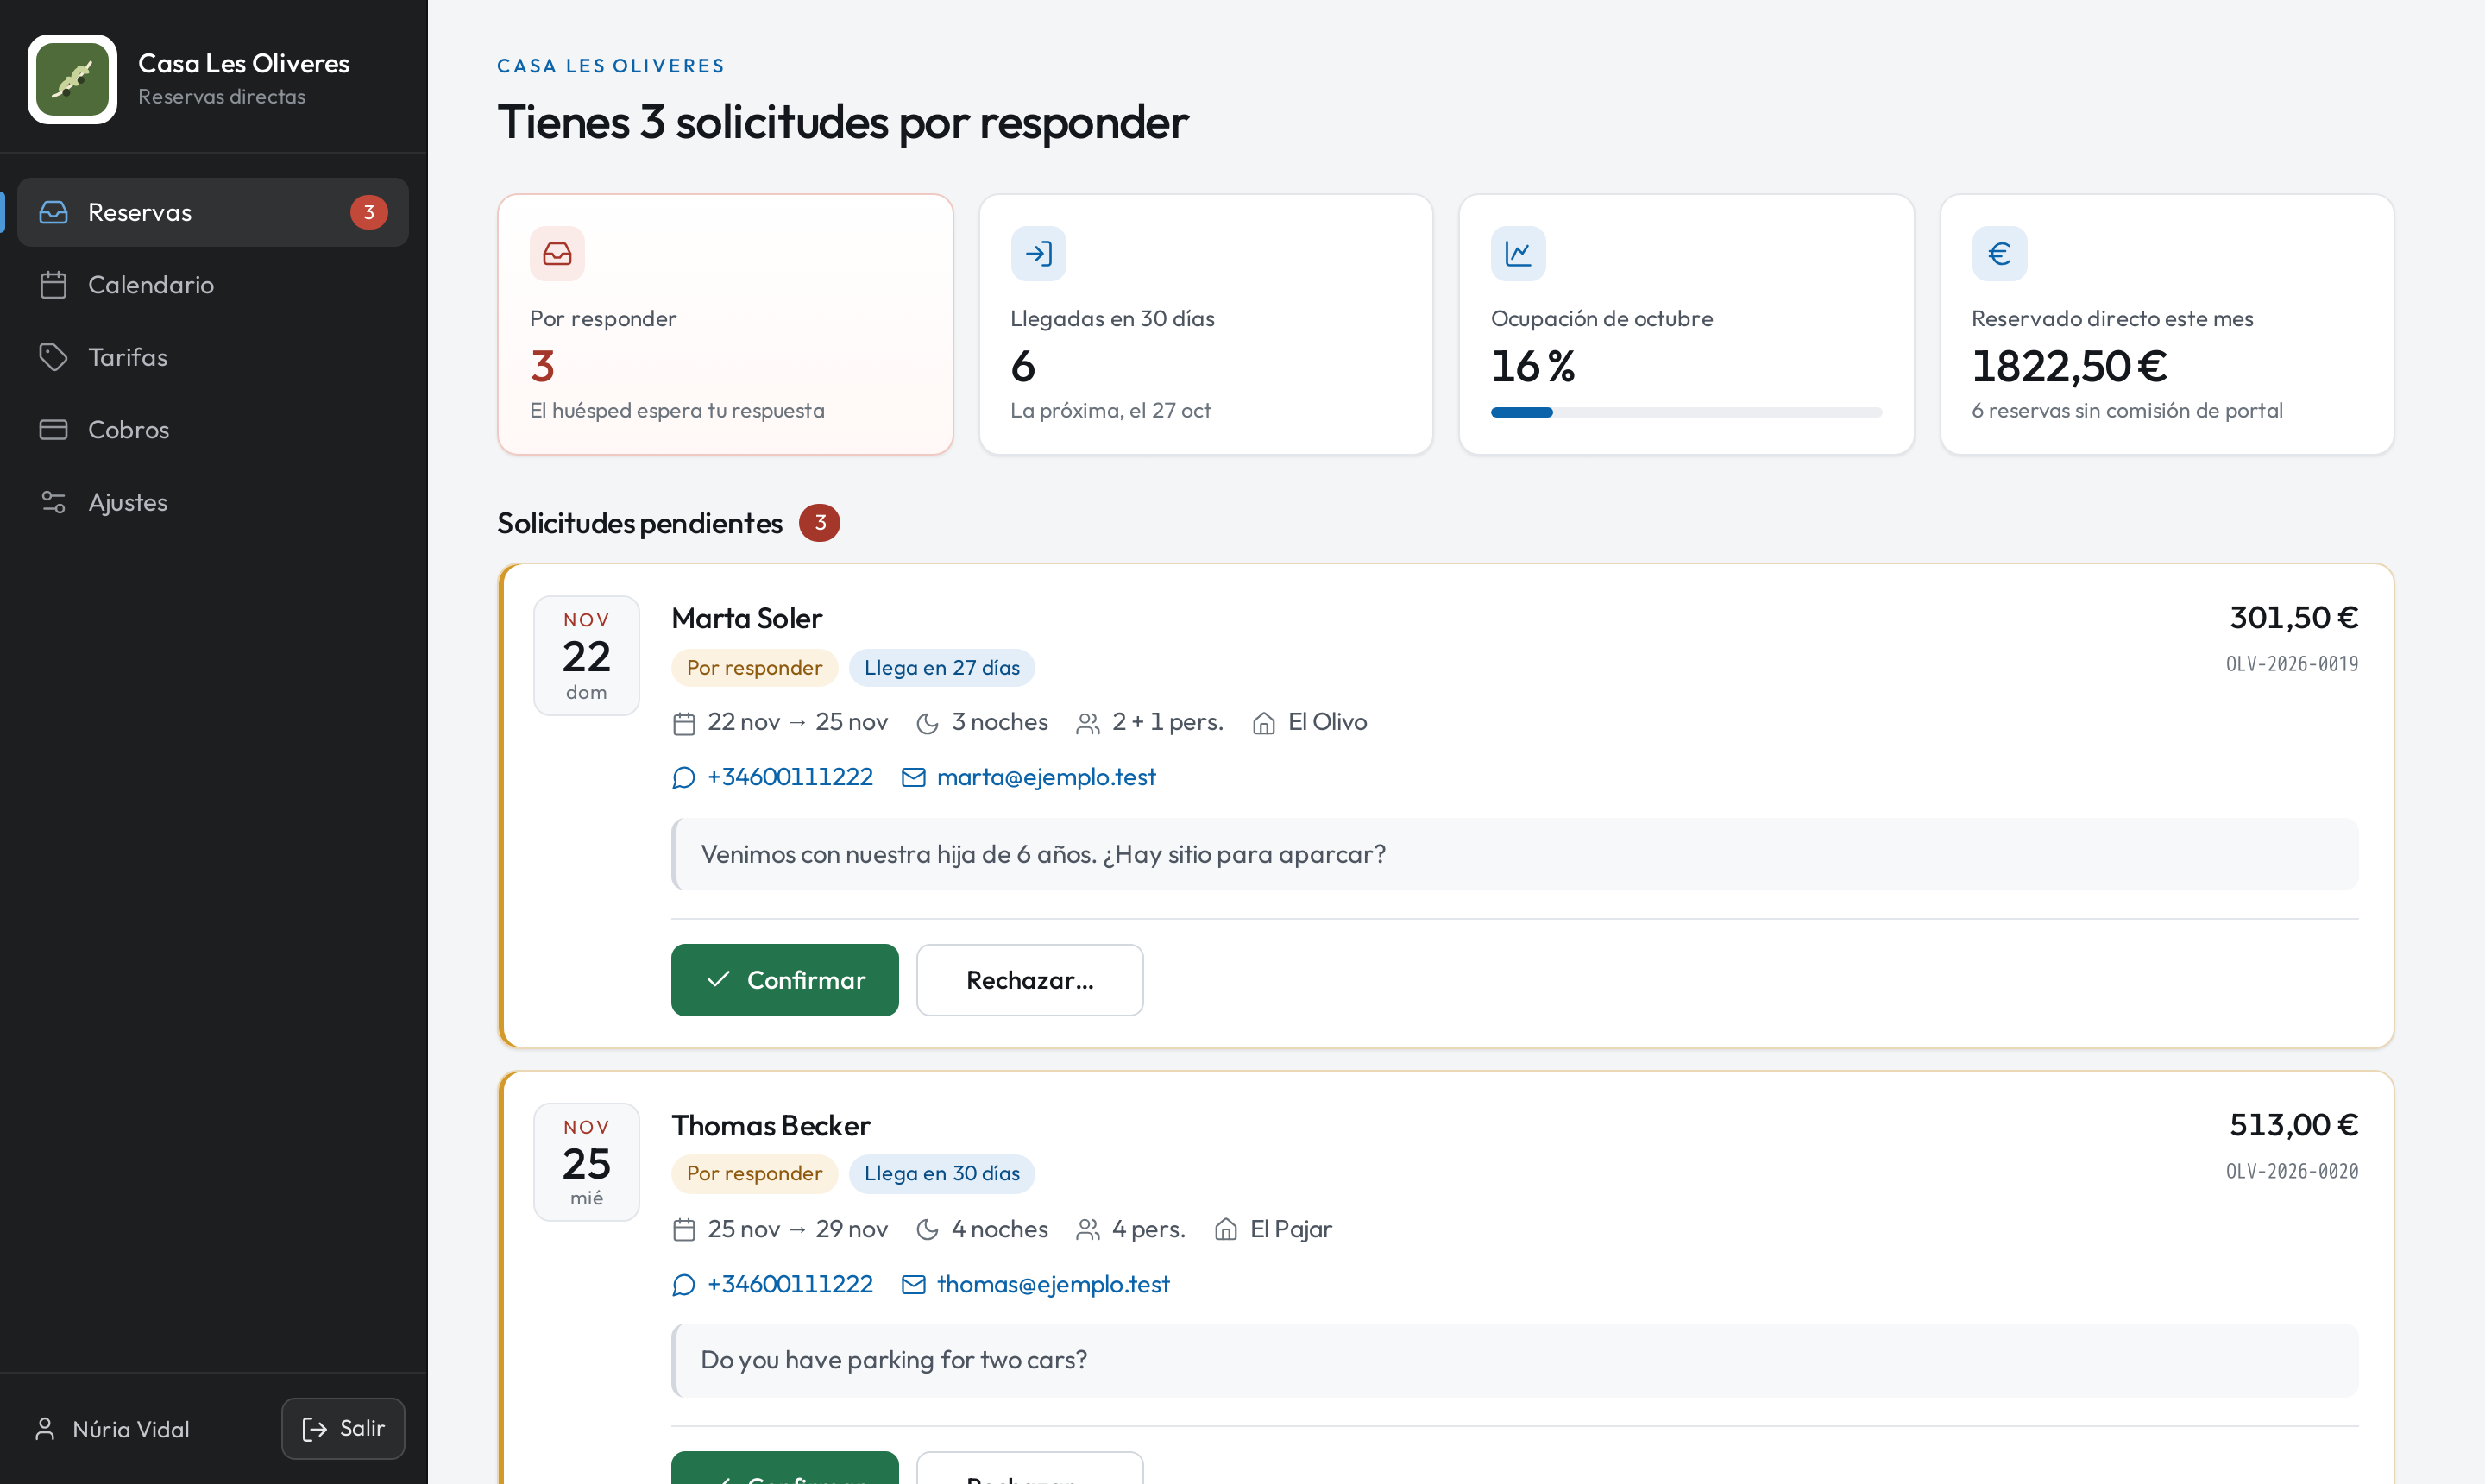
Task: Click booking code OLV-2026-0020
Action: point(2292,1171)
